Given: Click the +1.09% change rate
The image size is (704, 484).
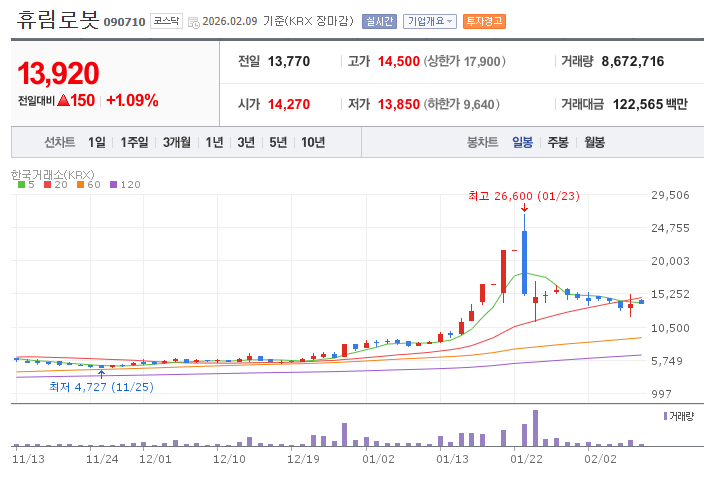Looking at the screenshot, I should [x=132, y=100].
